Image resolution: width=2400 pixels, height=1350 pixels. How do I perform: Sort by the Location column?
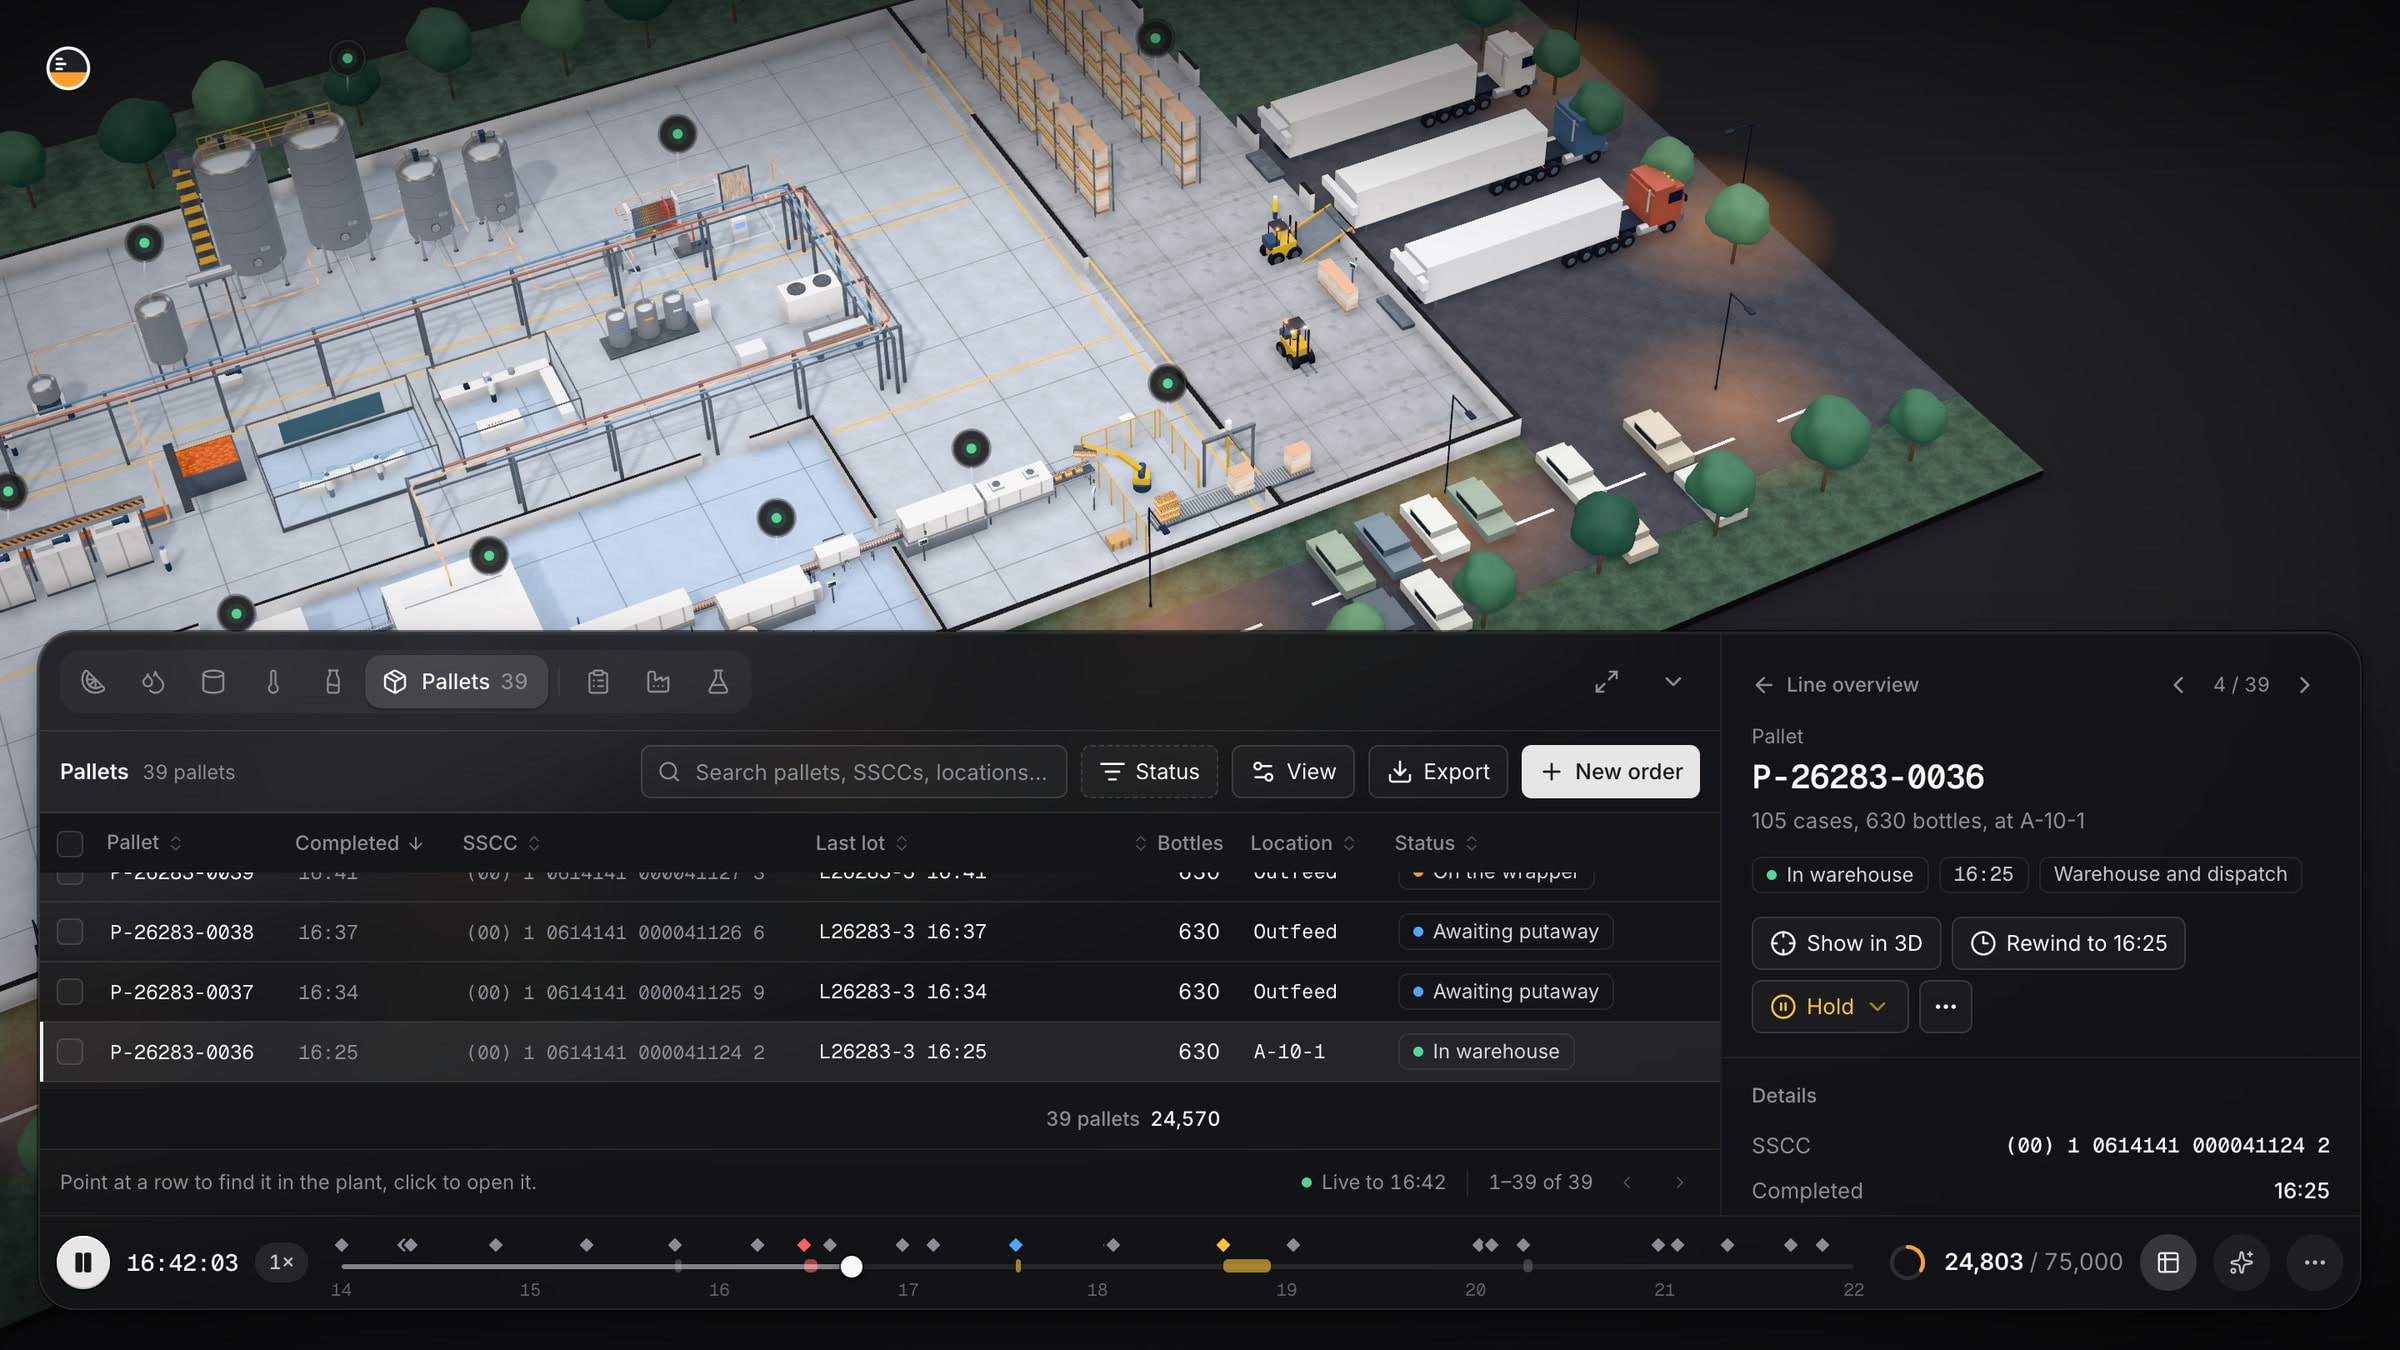1302,843
